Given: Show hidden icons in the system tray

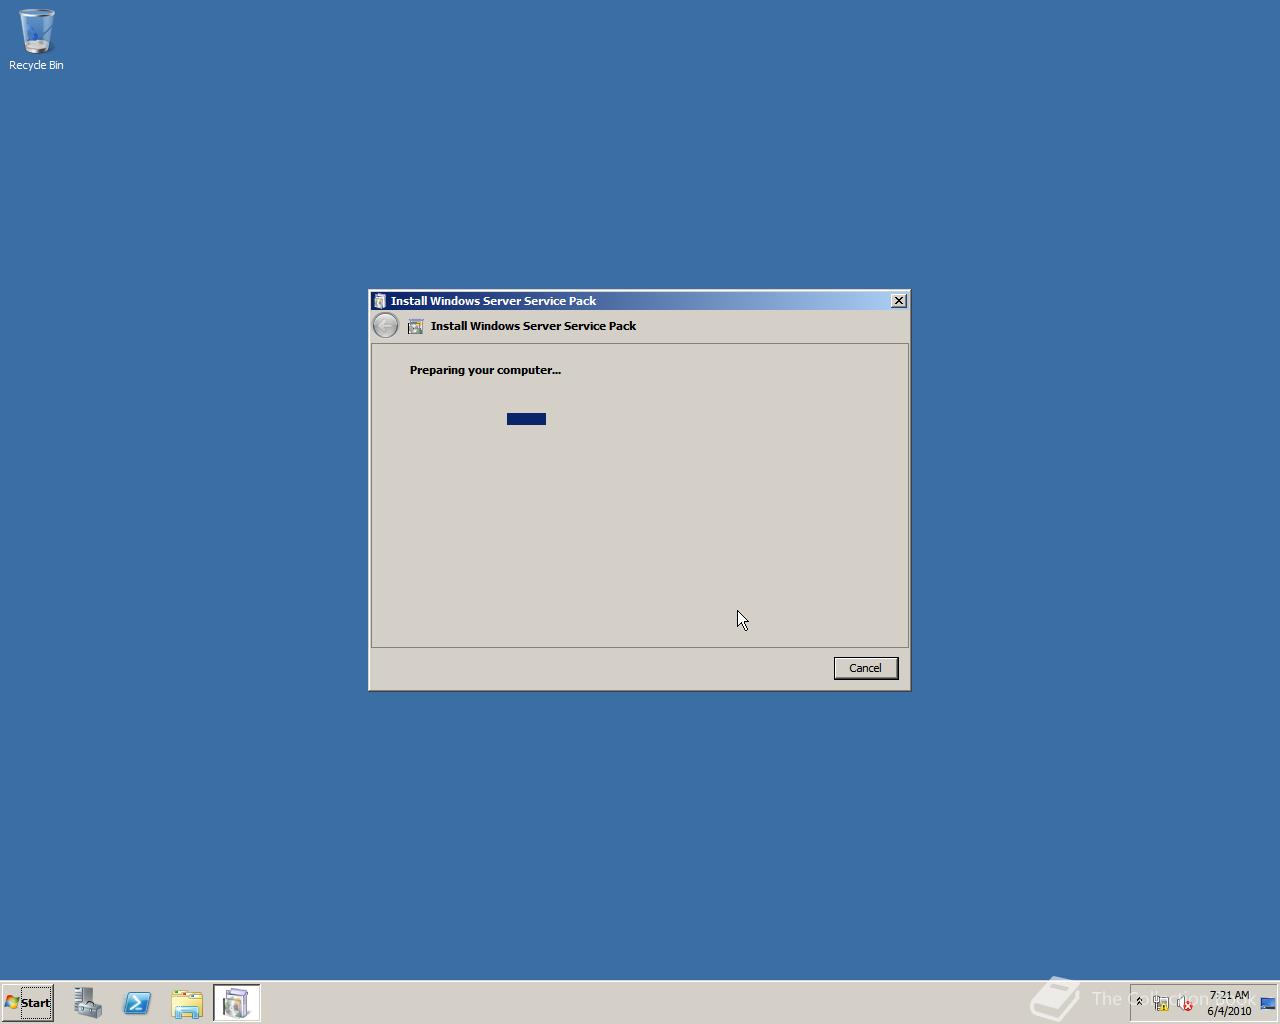Looking at the screenshot, I should 1138,1002.
